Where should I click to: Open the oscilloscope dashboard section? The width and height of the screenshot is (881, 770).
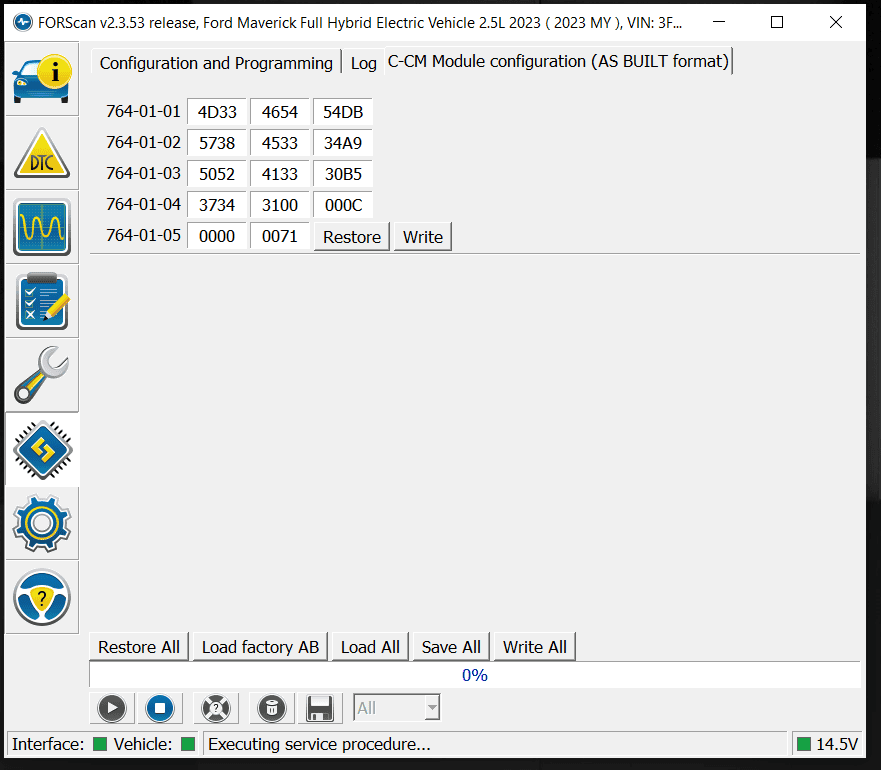42,227
